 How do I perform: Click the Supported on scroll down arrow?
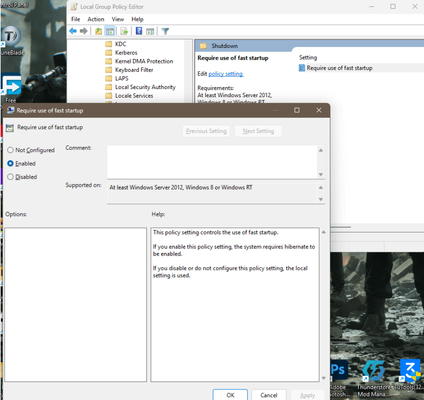[x=321, y=199]
